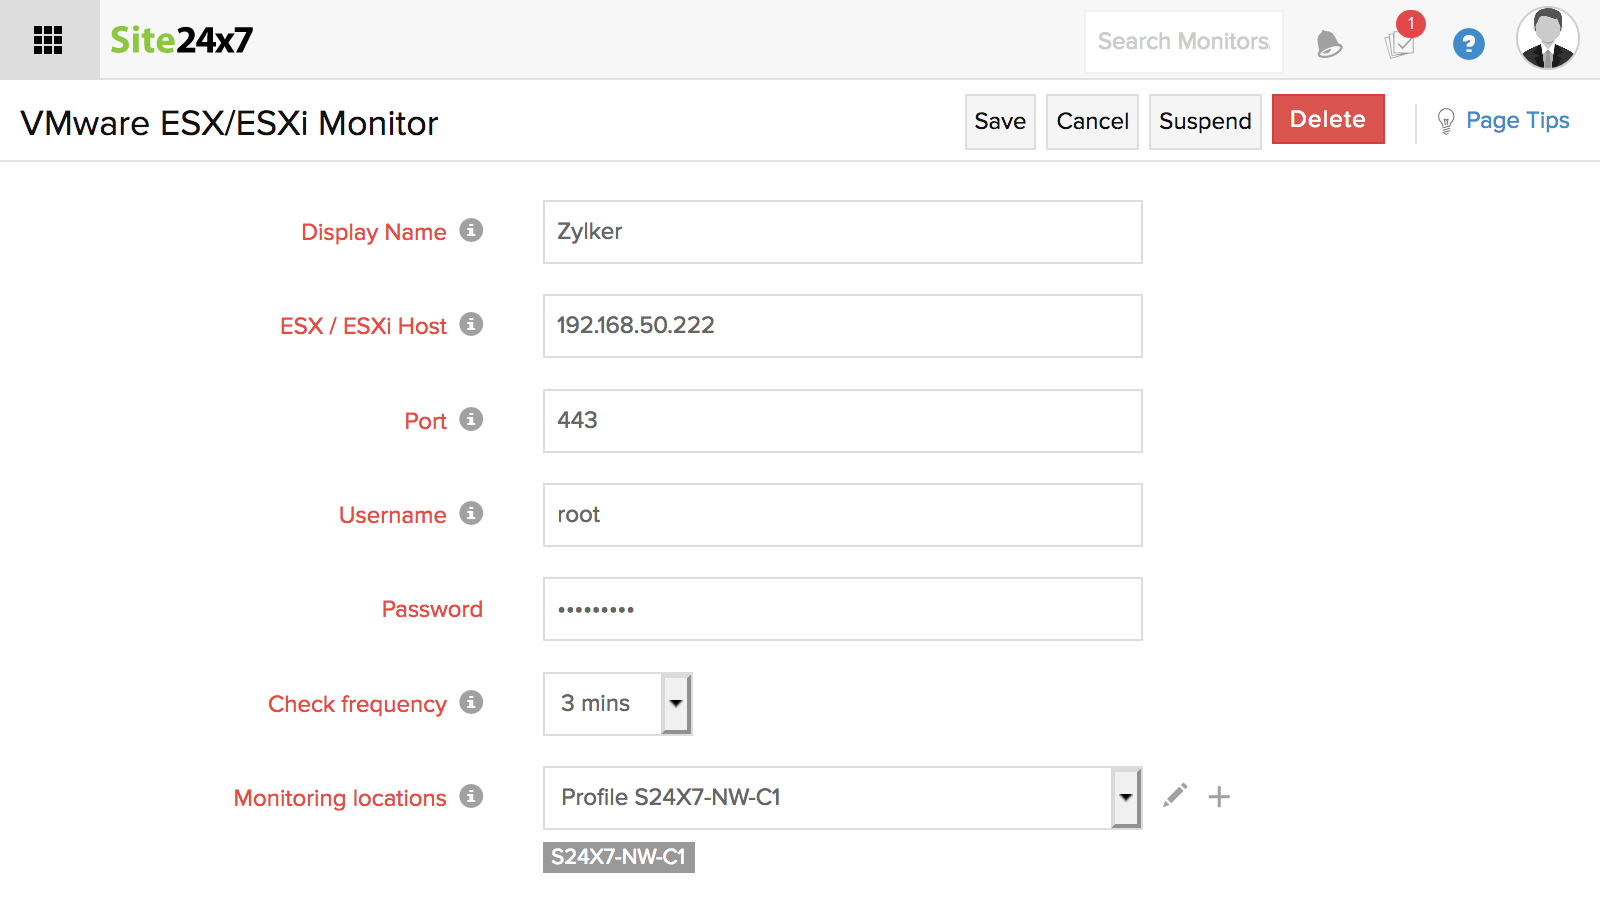1600x910 pixels.
Task: Add a new location profile with plus icon
Action: (1219, 797)
